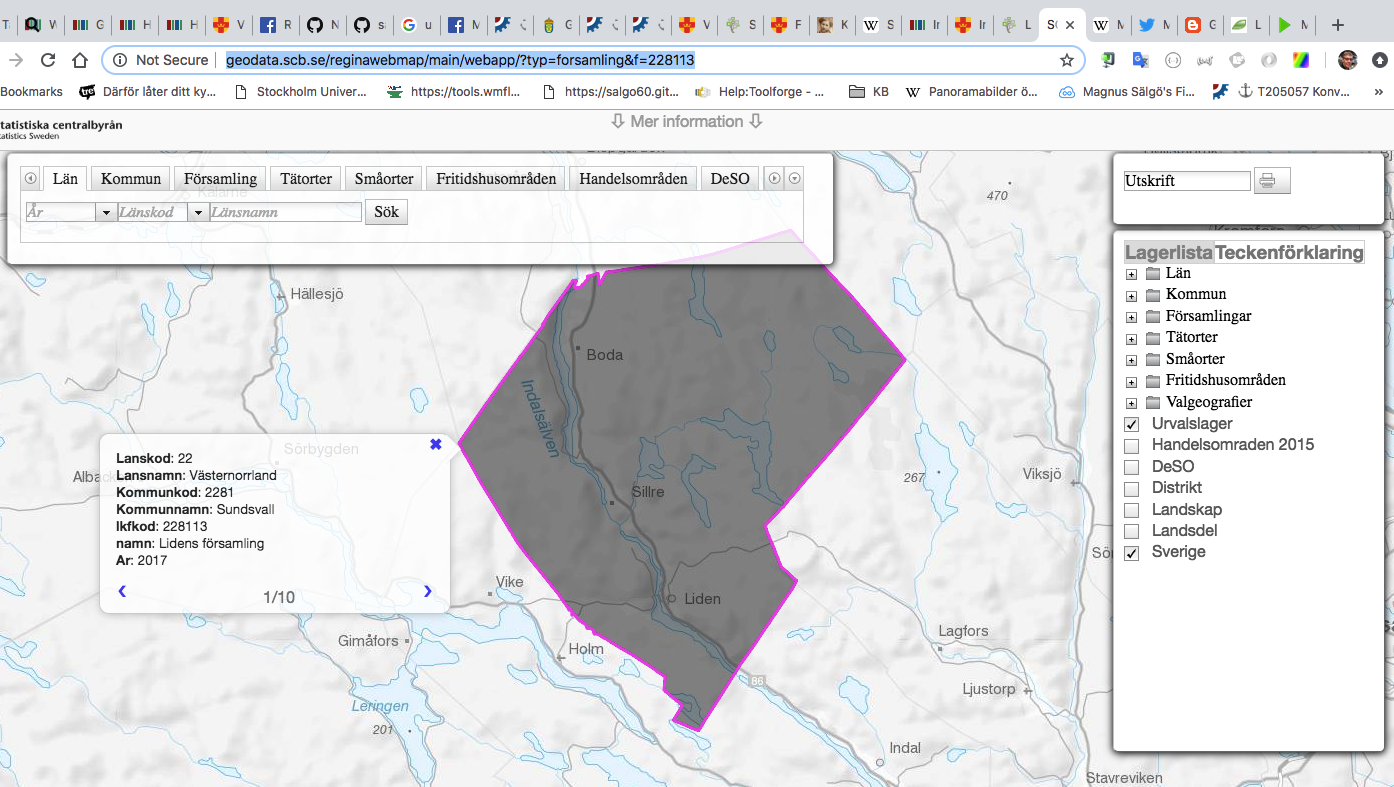Open Panoramabilder bookmark
This screenshot has width=1394, height=787.
click(x=971, y=91)
